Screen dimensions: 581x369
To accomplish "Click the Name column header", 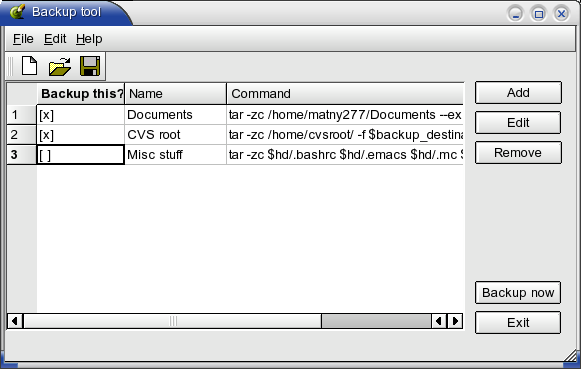I will [x=175, y=94].
